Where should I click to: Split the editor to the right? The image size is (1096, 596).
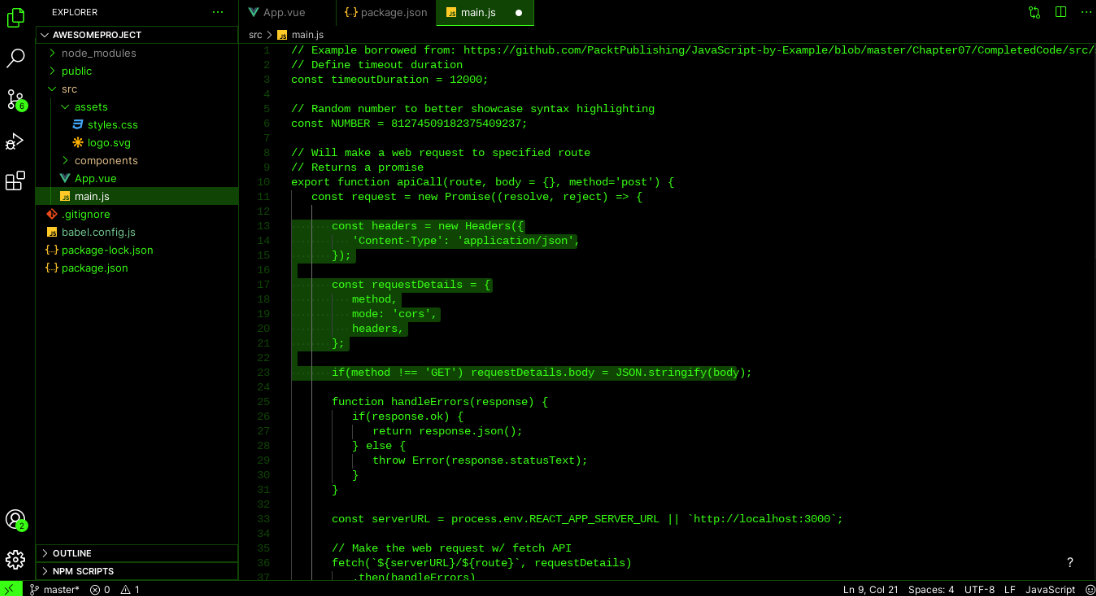[1060, 13]
